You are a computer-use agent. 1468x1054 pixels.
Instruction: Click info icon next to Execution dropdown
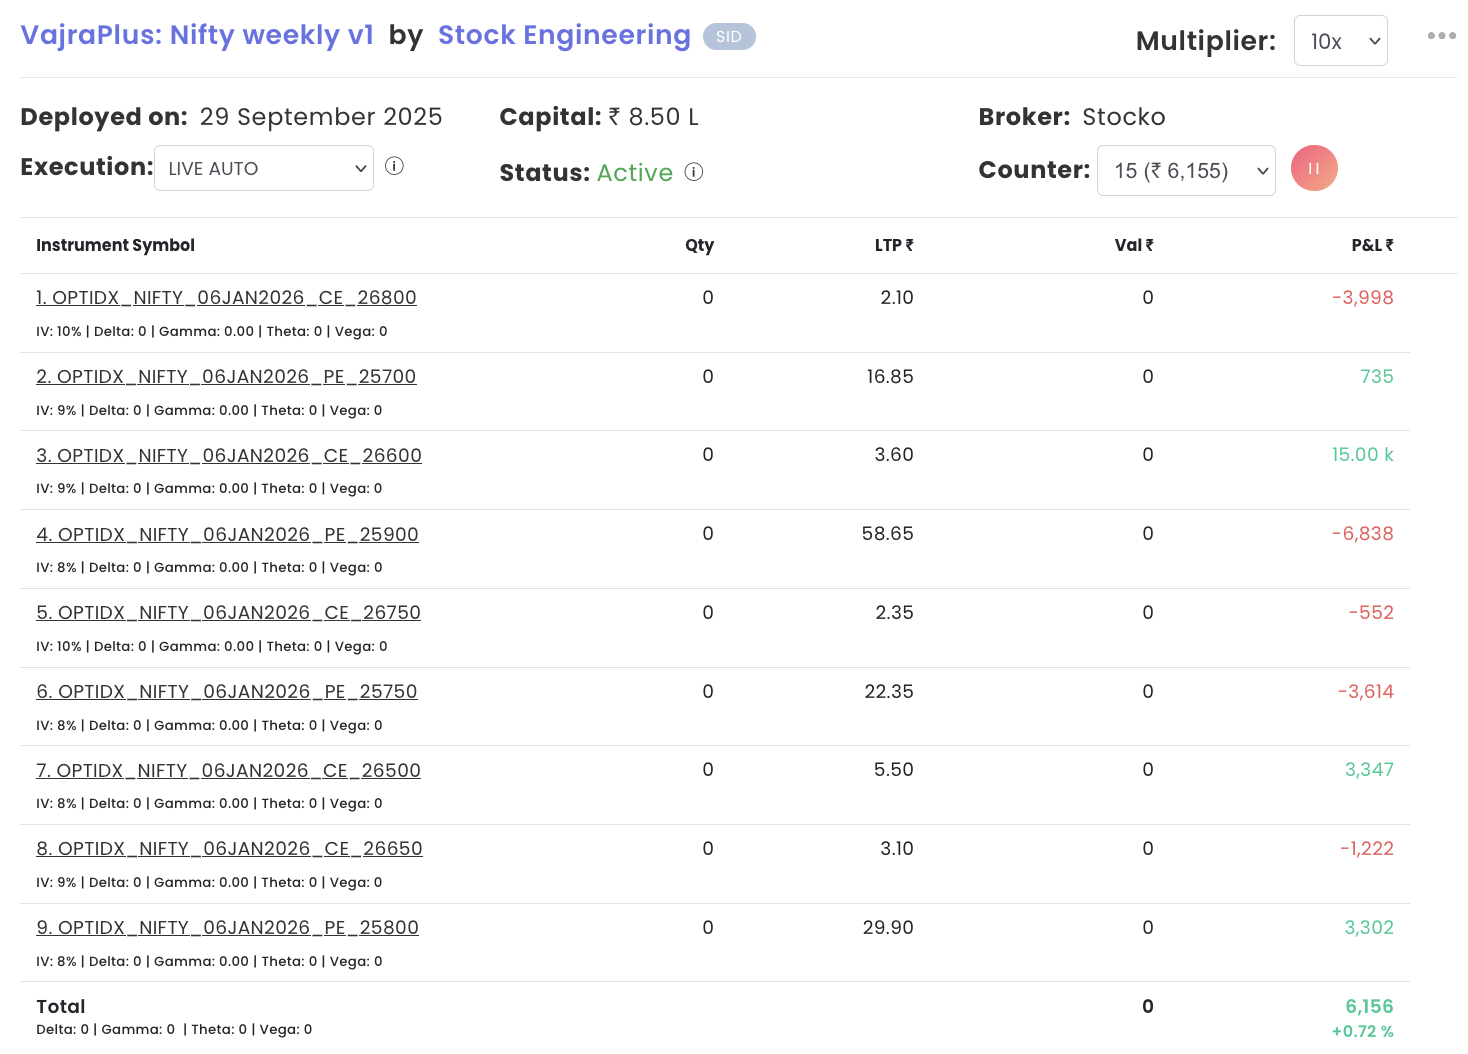pyautogui.click(x=394, y=166)
